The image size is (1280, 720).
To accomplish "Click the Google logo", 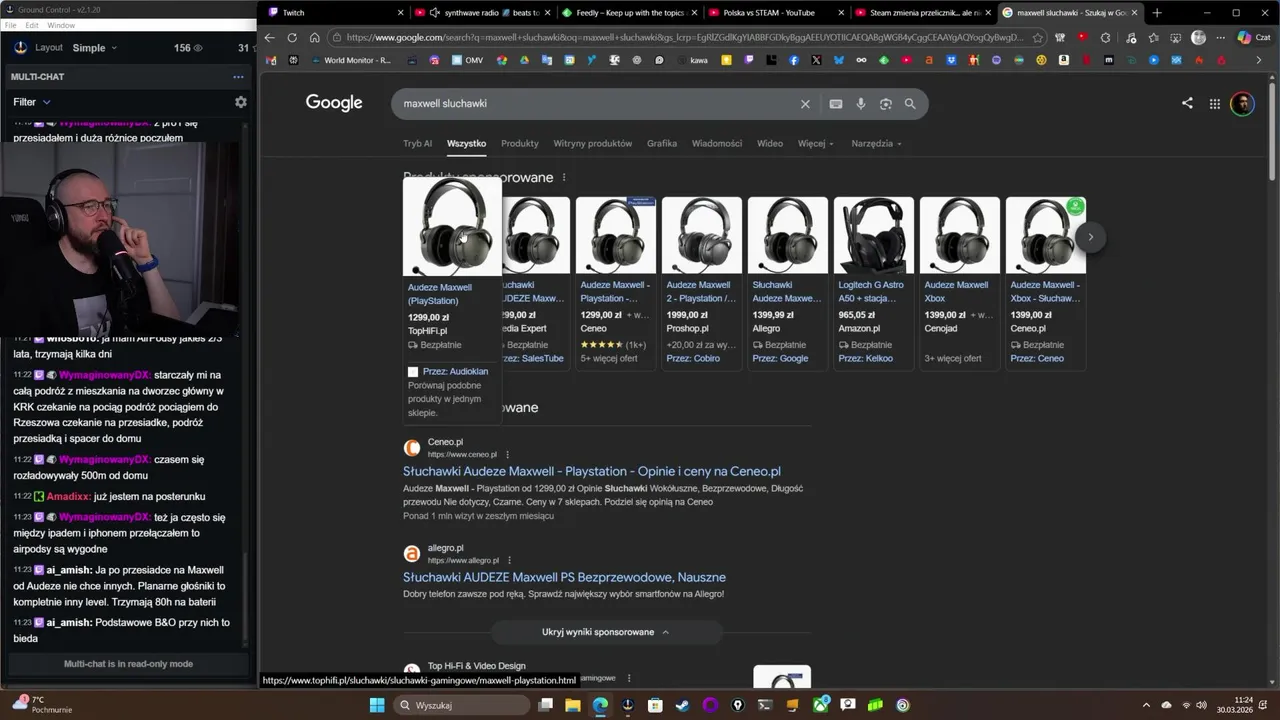I will click(x=334, y=103).
